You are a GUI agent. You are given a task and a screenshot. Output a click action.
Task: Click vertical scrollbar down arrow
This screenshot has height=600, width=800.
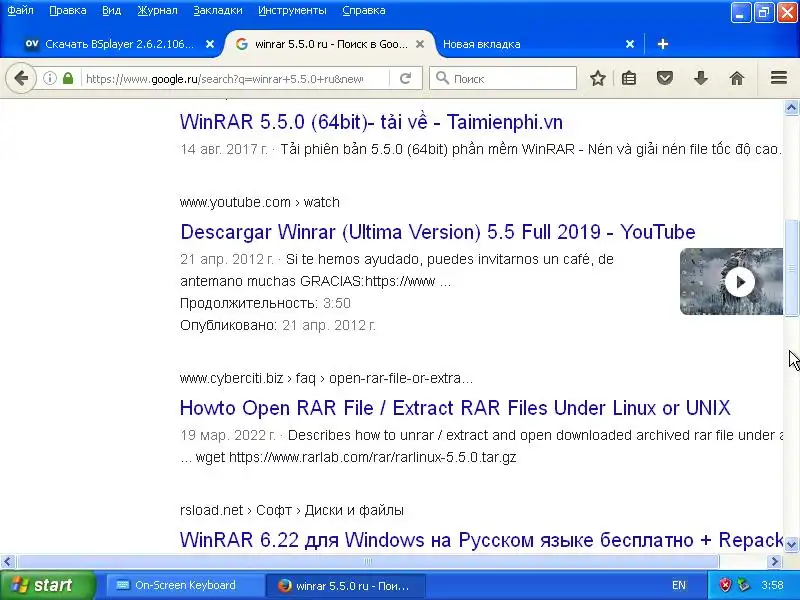click(x=791, y=544)
